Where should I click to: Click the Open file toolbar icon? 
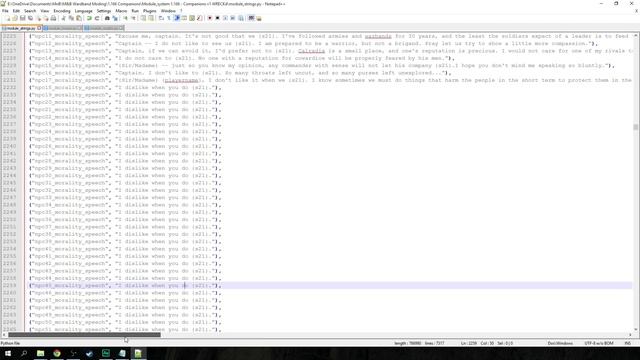[15, 18]
